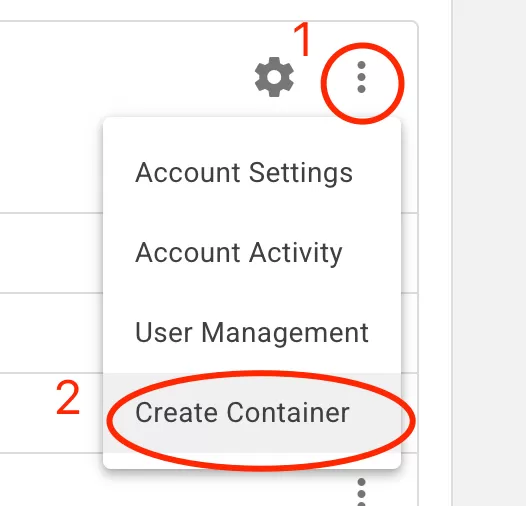Open the three-dot menu below the popup
The image size is (526, 506).
click(361, 493)
